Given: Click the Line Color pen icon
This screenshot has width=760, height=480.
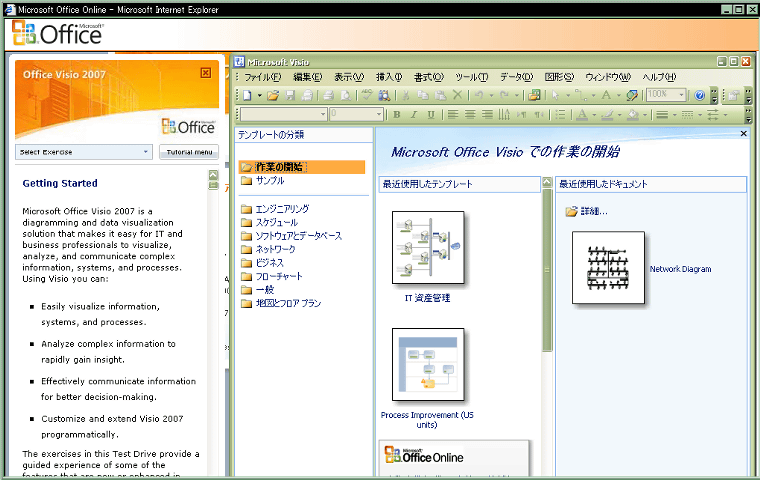Looking at the screenshot, I should pyautogui.click(x=607, y=114).
